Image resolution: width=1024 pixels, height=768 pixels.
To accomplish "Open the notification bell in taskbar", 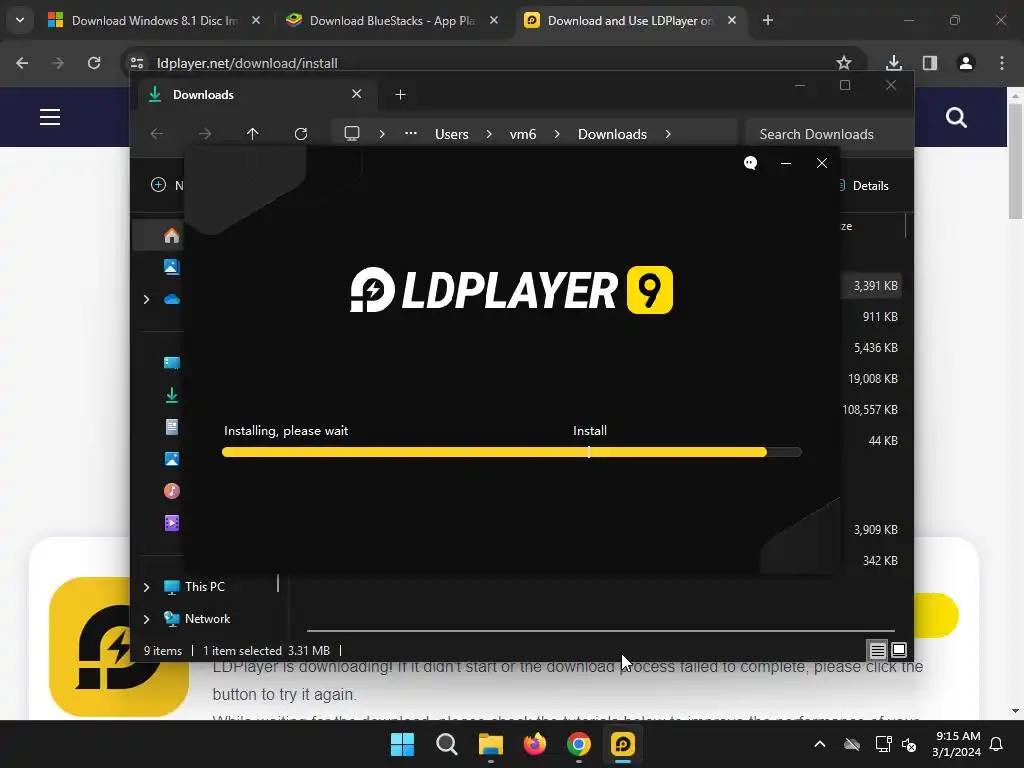I will (x=997, y=744).
